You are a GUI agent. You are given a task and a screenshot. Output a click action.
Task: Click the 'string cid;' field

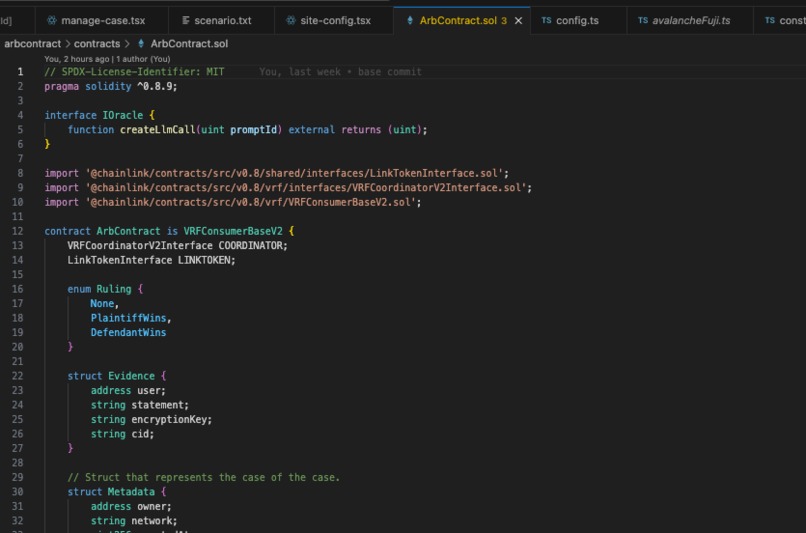tap(122, 434)
